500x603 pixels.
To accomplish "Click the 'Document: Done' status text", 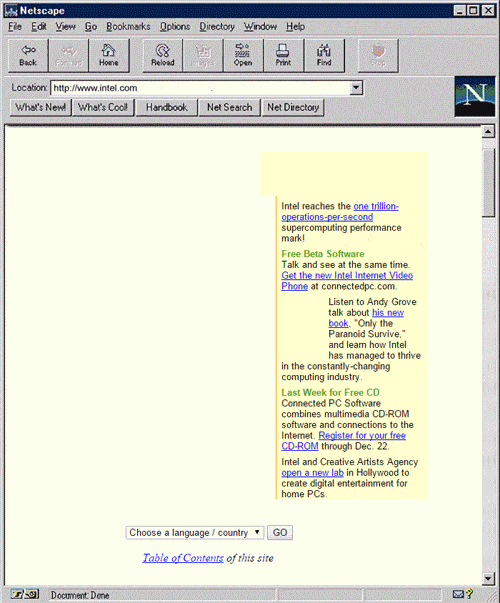I will click(x=80, y=595).
